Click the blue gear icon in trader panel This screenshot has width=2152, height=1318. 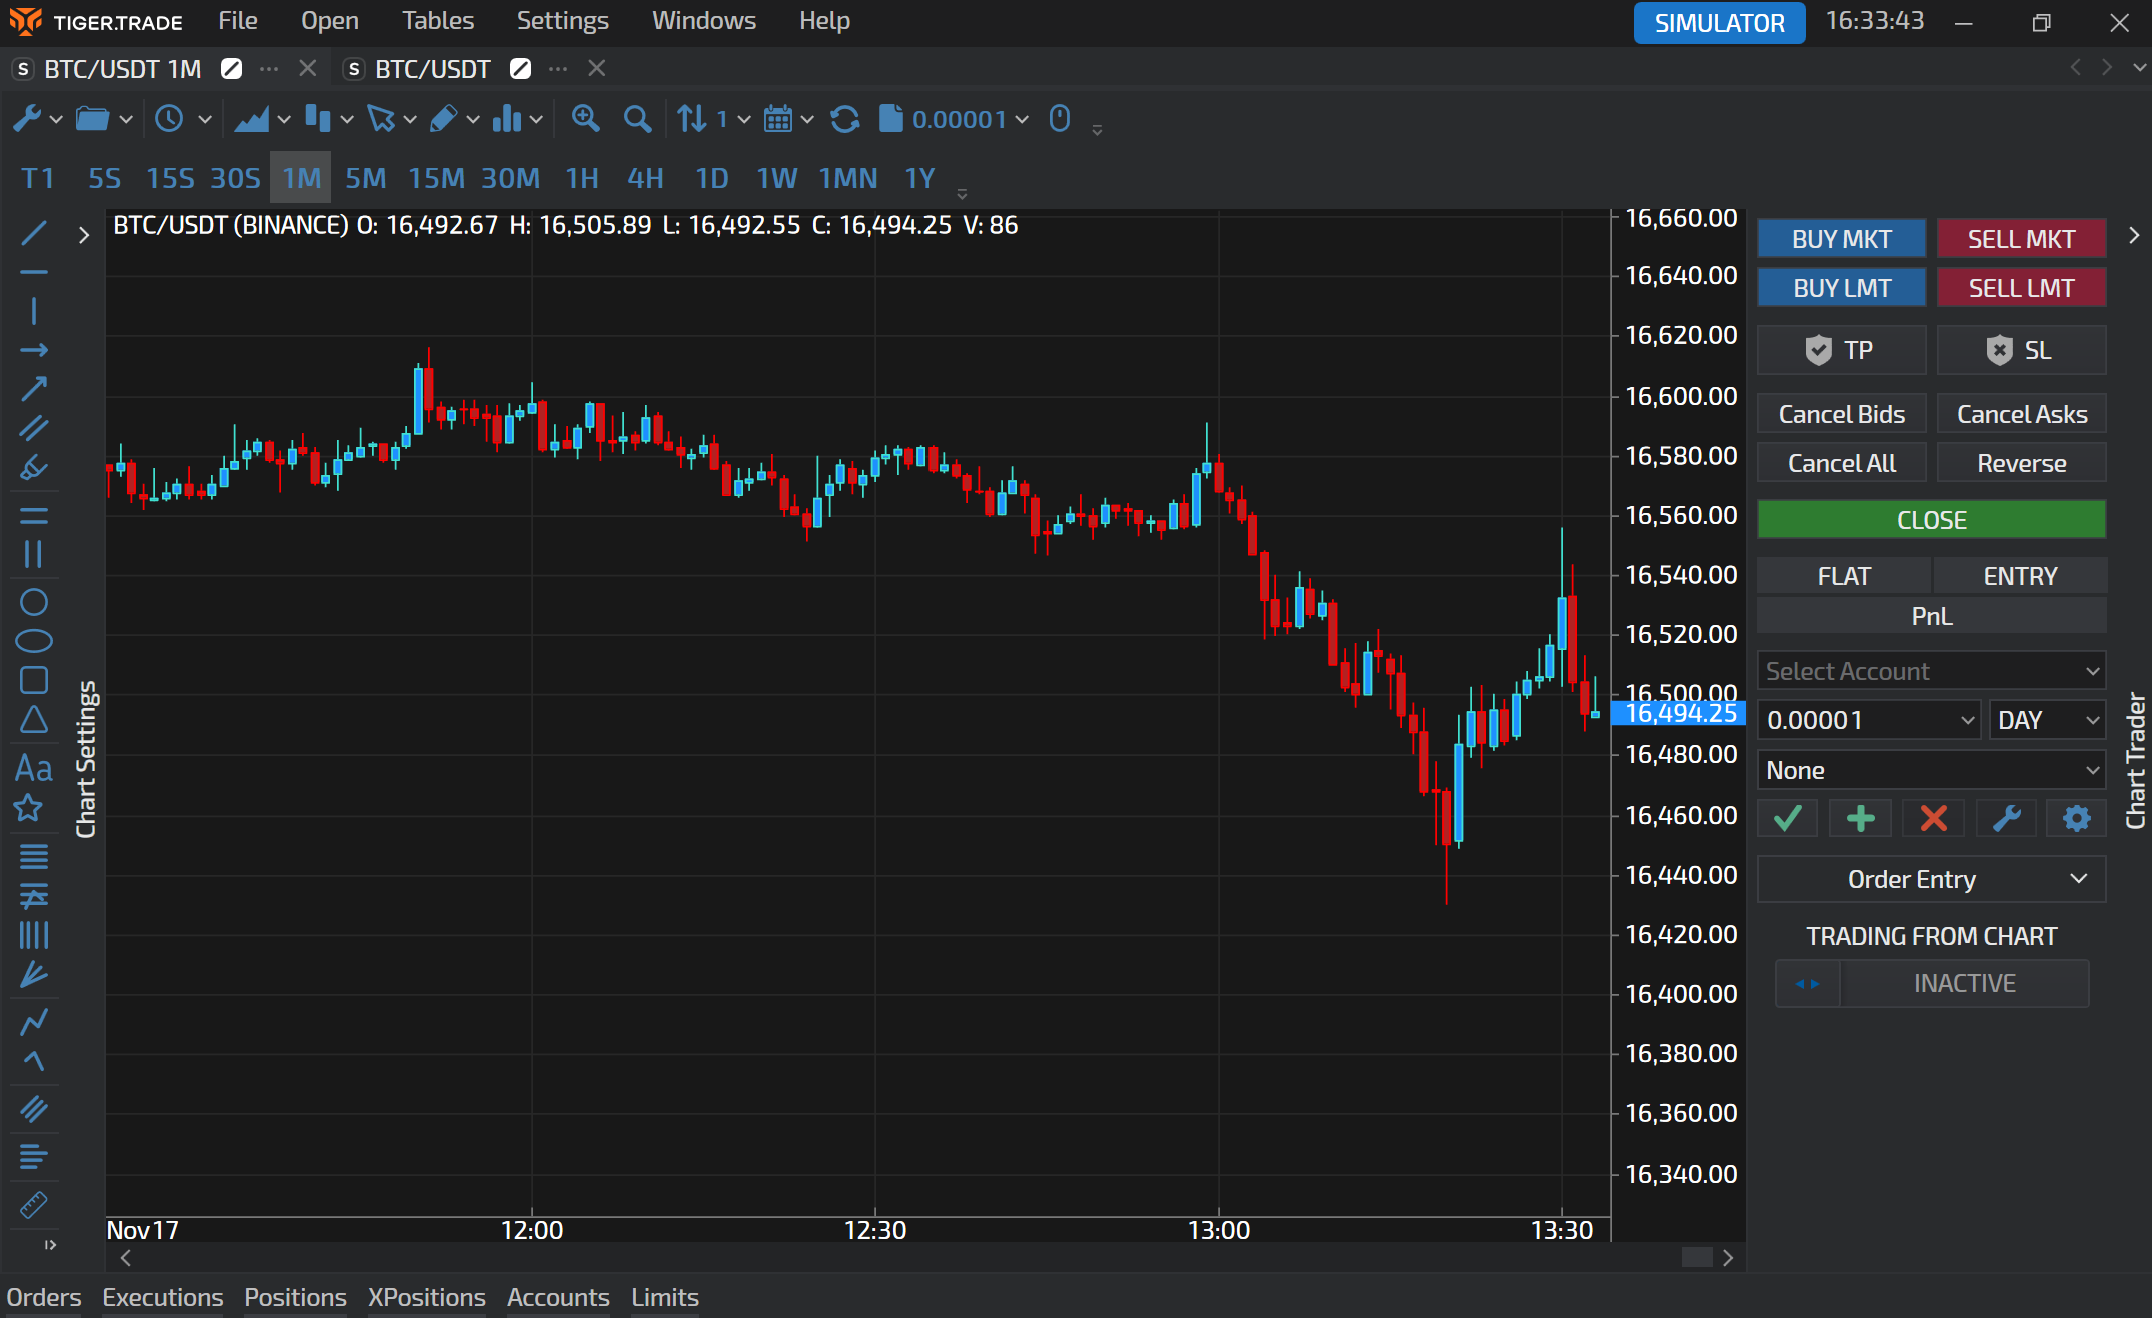tap(2076, 818)
